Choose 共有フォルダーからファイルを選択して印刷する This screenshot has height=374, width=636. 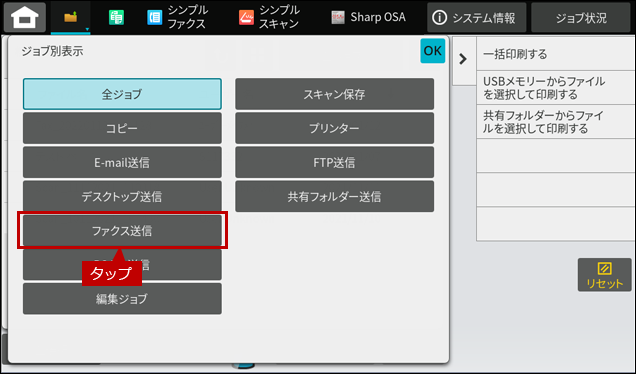pyautogui.click(x=556, y=122)
